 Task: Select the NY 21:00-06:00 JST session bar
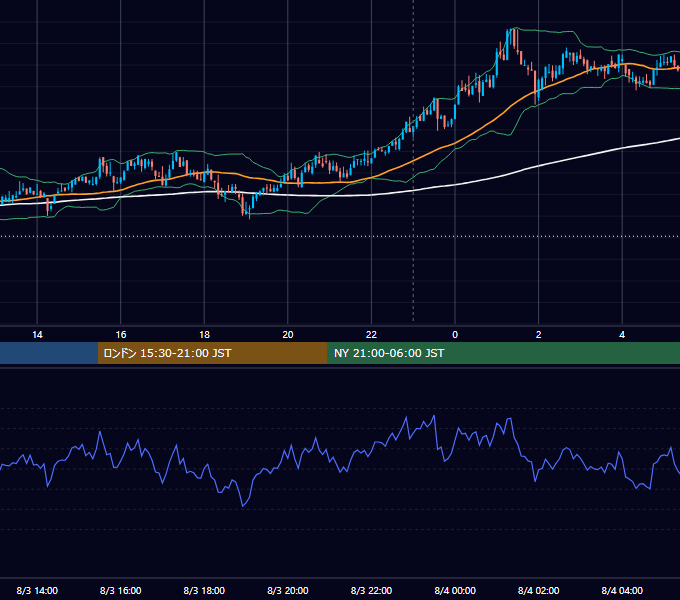pyautogui.click(x=503, y=353)
